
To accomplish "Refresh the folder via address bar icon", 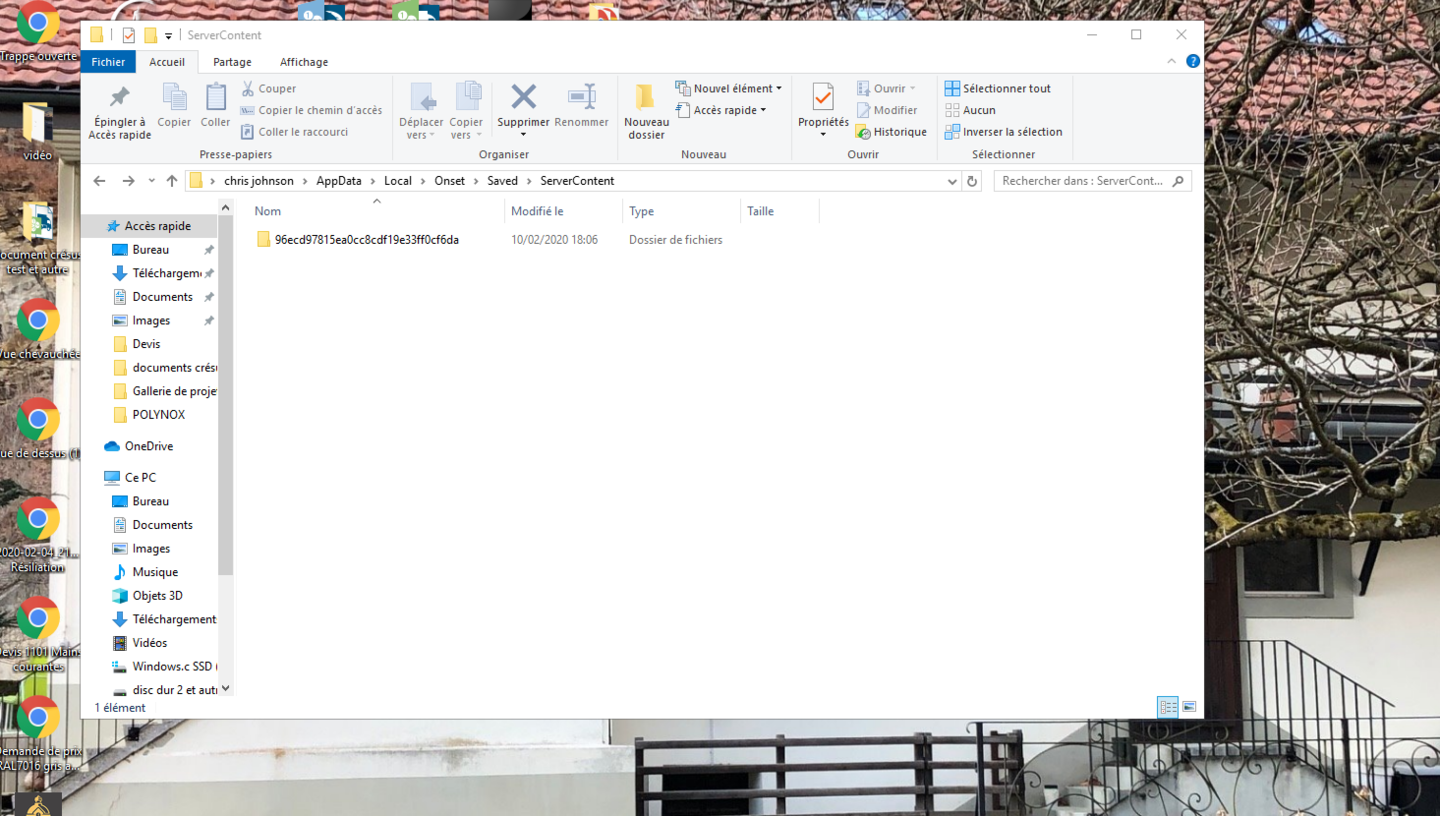I will tap(971, 181).
